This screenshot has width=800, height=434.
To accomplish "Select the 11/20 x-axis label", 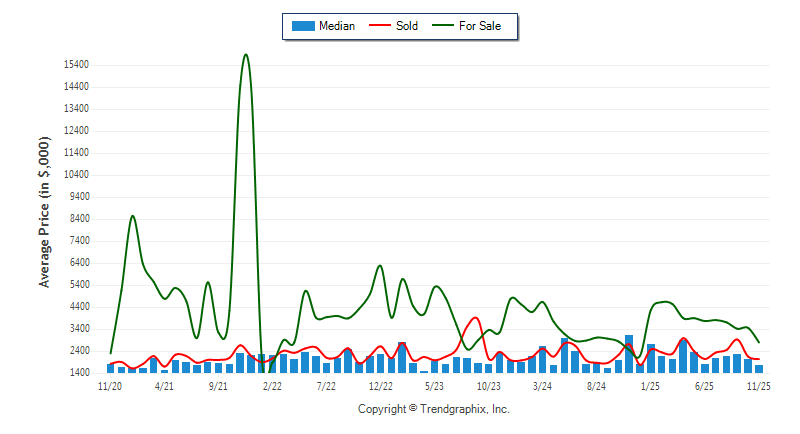I will (x=110, y=385).
